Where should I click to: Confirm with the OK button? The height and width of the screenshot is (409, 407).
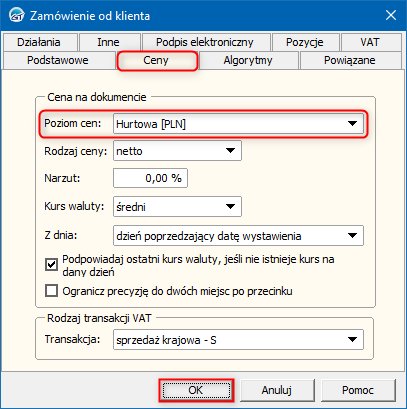point(196,390)
